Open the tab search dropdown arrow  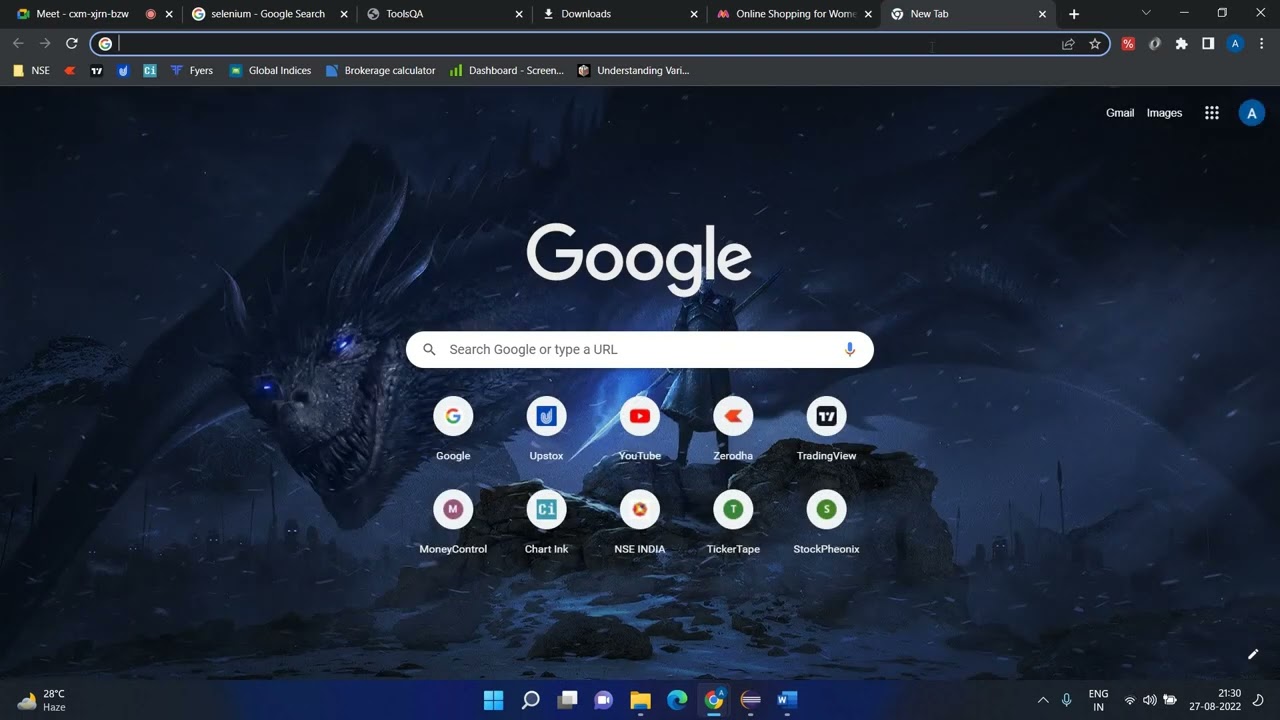1146,13
